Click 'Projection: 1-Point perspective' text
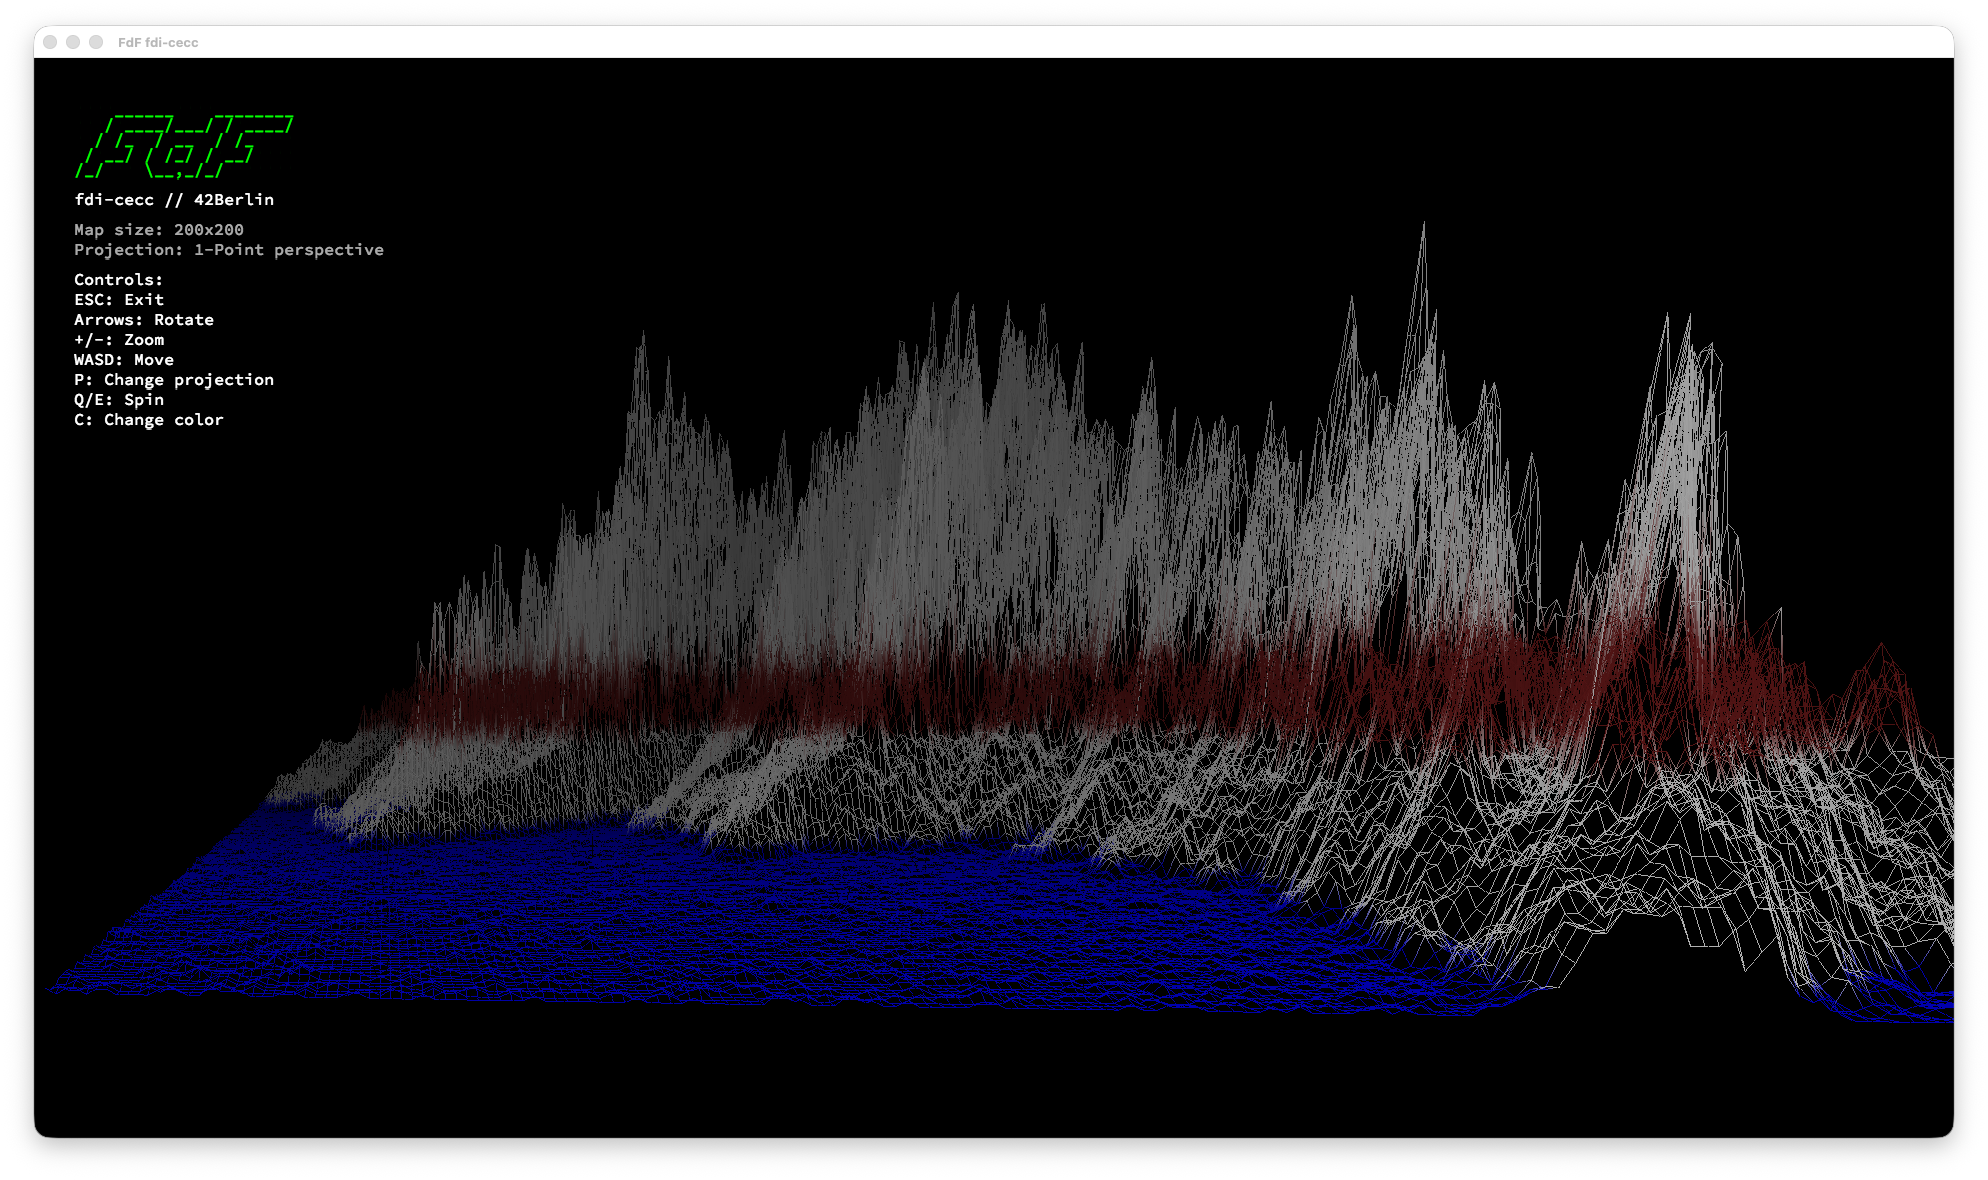 [229, 250]
